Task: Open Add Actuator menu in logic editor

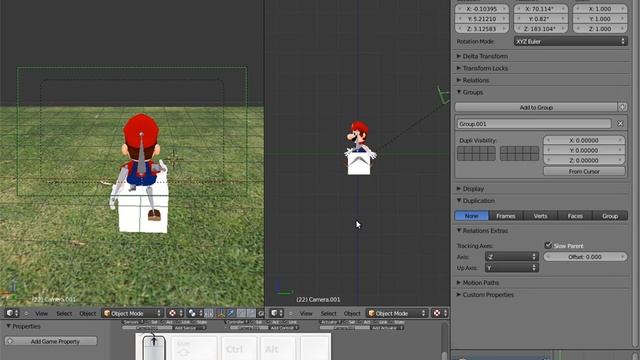Action: [x=387, y=328]
